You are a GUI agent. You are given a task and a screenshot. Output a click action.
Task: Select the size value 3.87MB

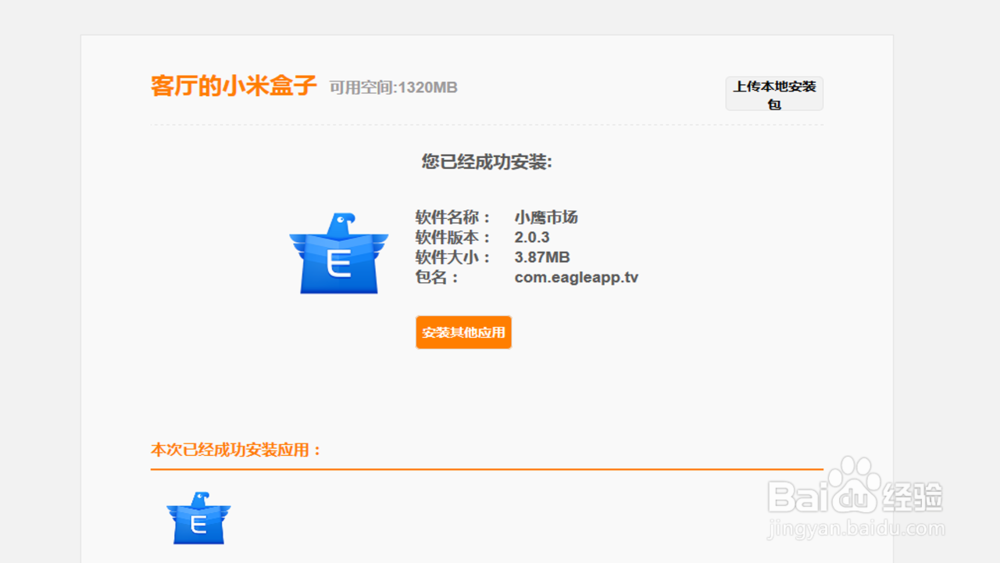(x=542, y=257)
